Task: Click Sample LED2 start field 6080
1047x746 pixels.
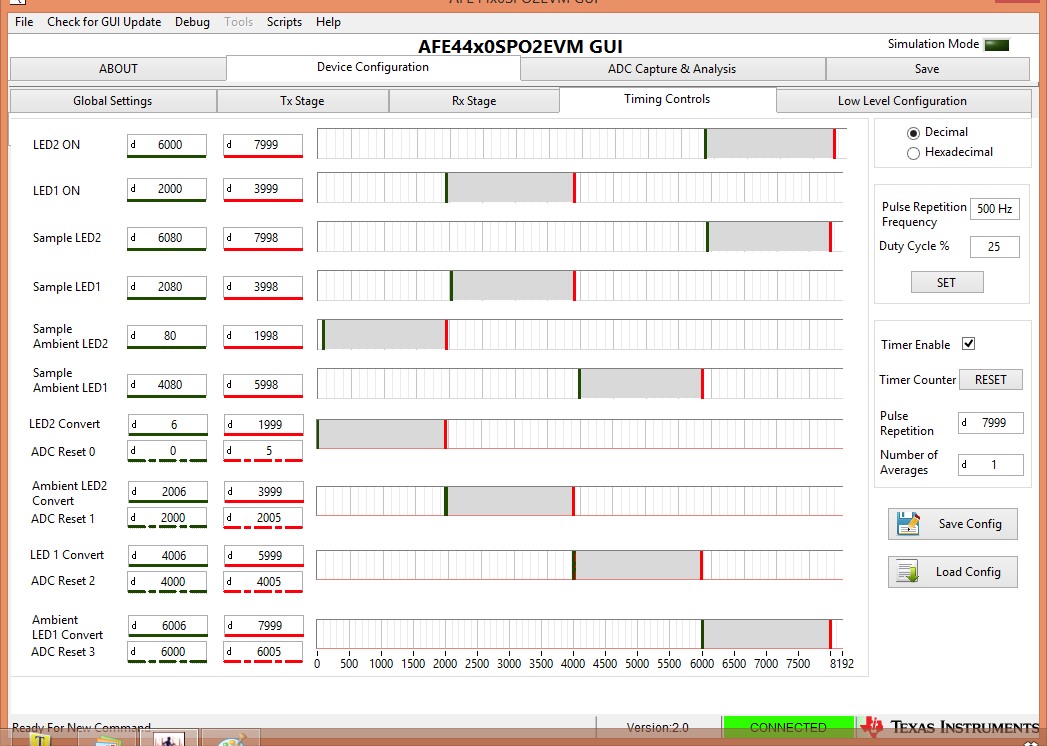Action: (x=167, y=238)
